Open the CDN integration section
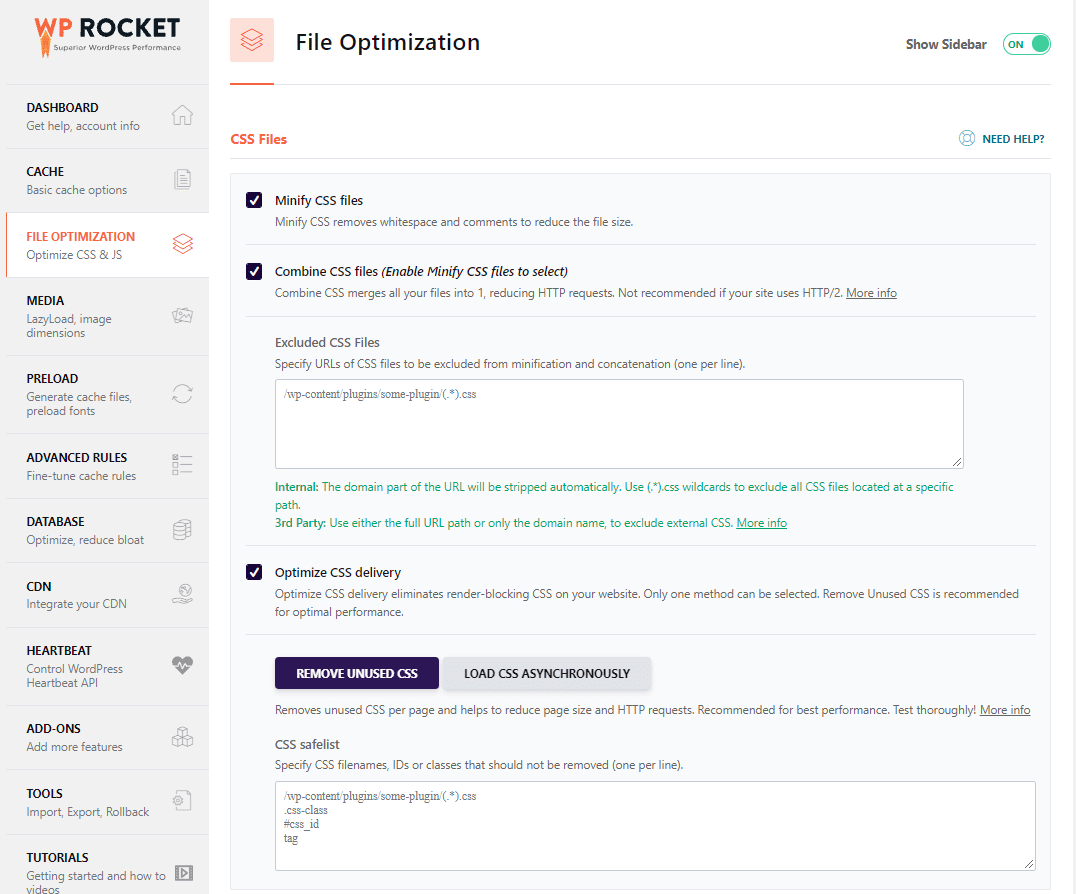The height and width of the screenshot is (894, 1076). [x=107, y=595]
